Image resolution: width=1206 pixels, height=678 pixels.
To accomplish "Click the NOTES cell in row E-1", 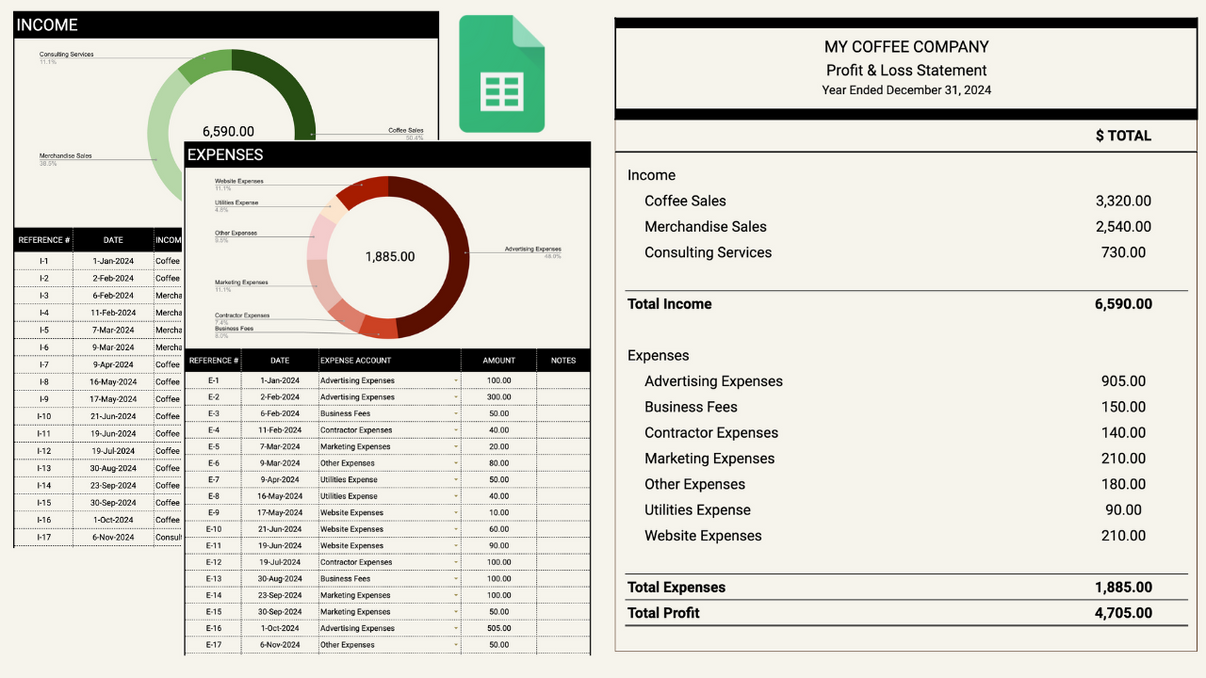I will click(563, 380).
